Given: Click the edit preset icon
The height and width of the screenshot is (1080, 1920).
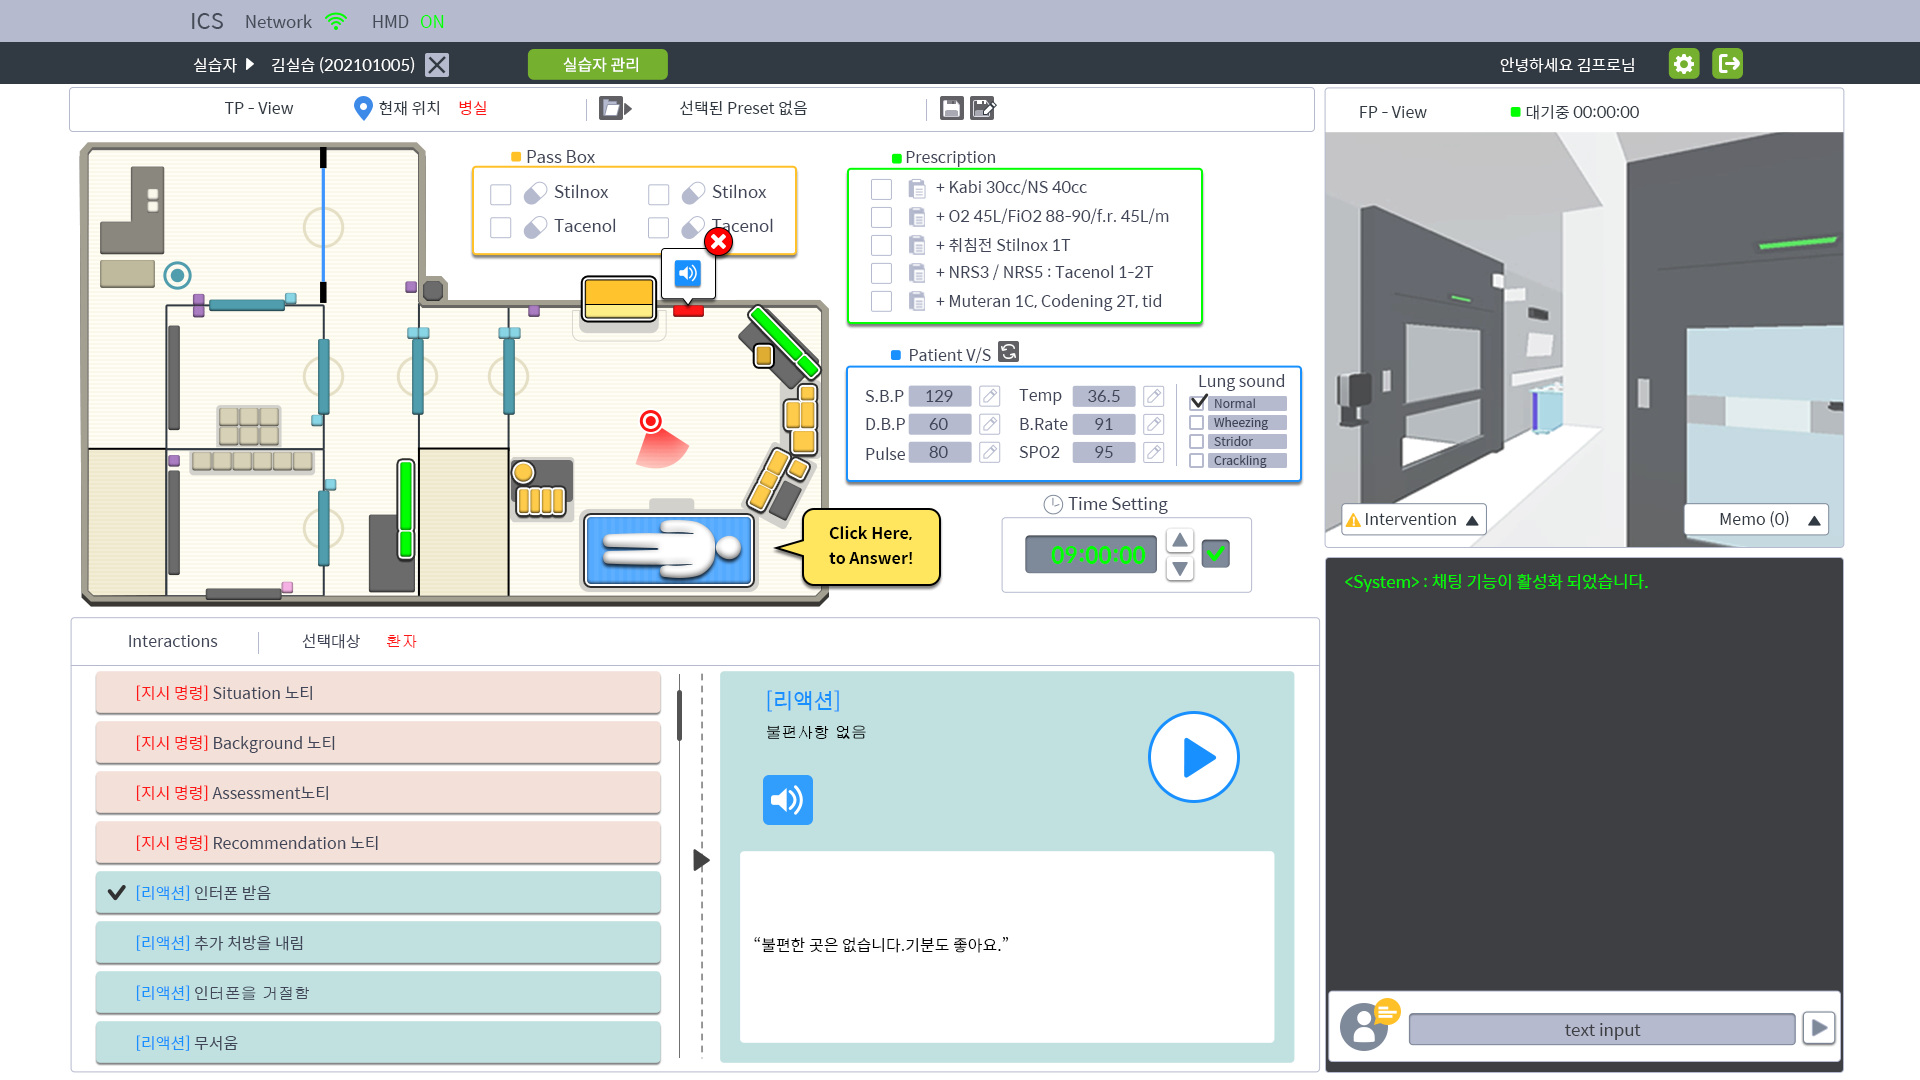Looking at the screenshot, I should click(x=983, y=108).
